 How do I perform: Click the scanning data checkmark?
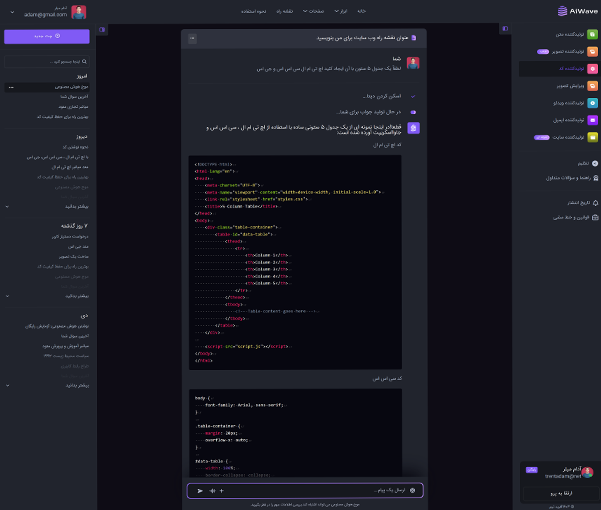pyautogui.click(x=413, y=96)
